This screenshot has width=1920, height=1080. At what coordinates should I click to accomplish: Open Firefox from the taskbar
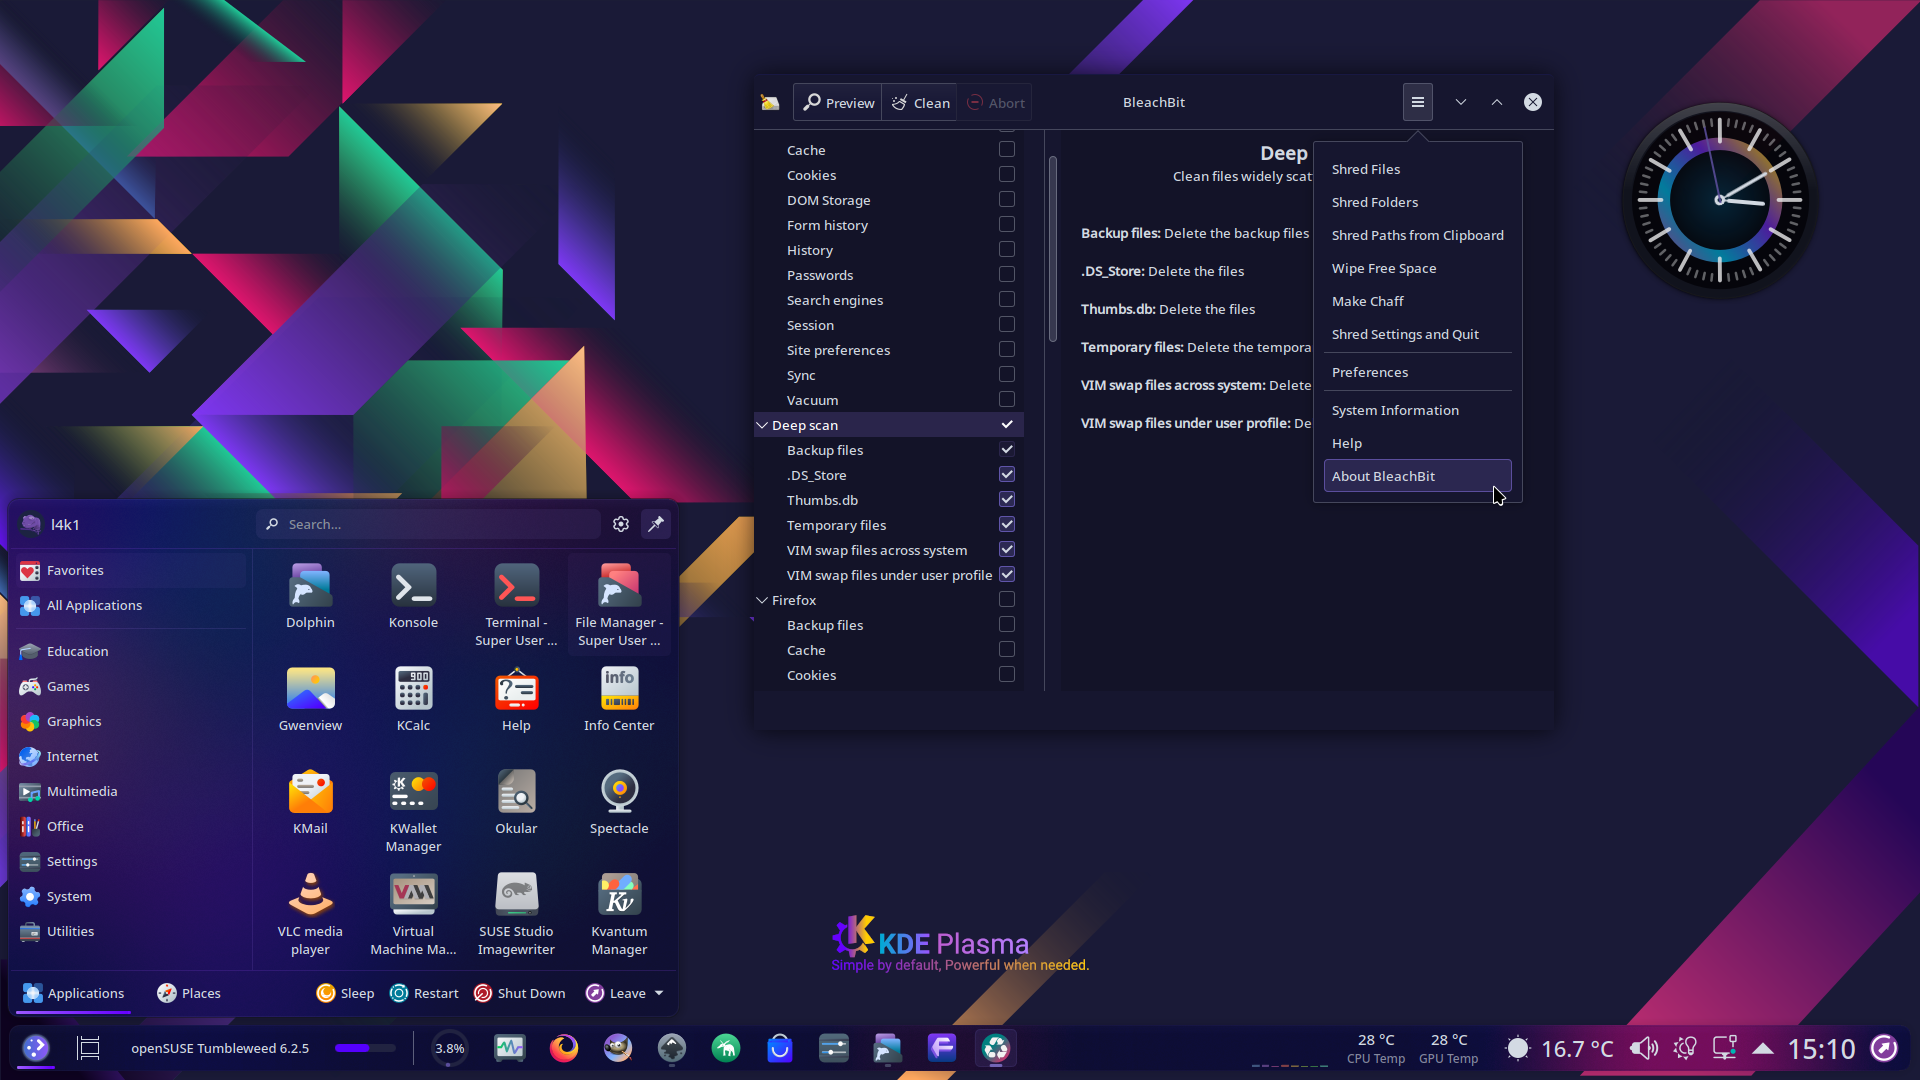tap(564, 1048)
